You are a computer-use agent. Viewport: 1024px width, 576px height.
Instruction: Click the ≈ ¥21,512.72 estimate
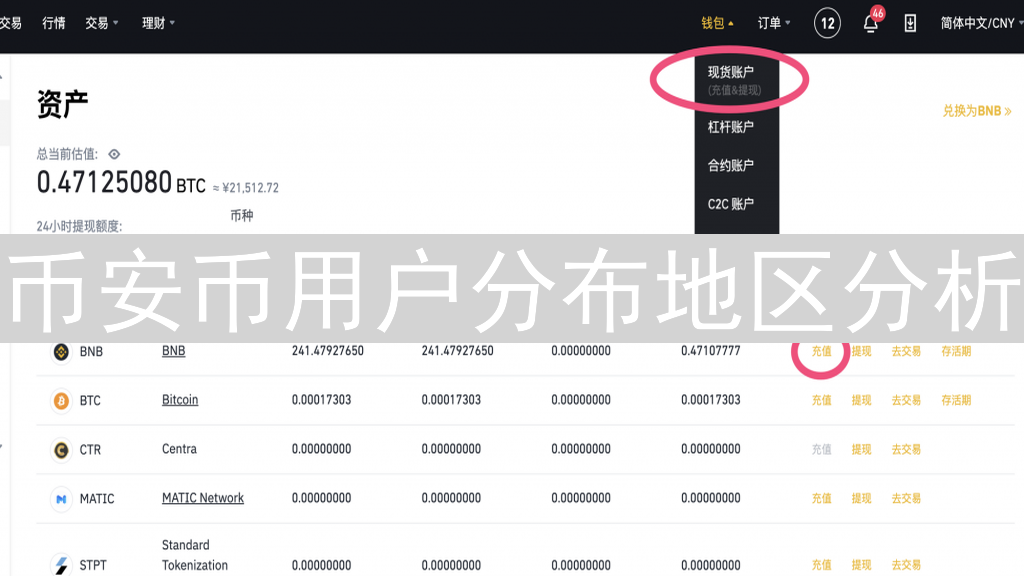point(246,188)
